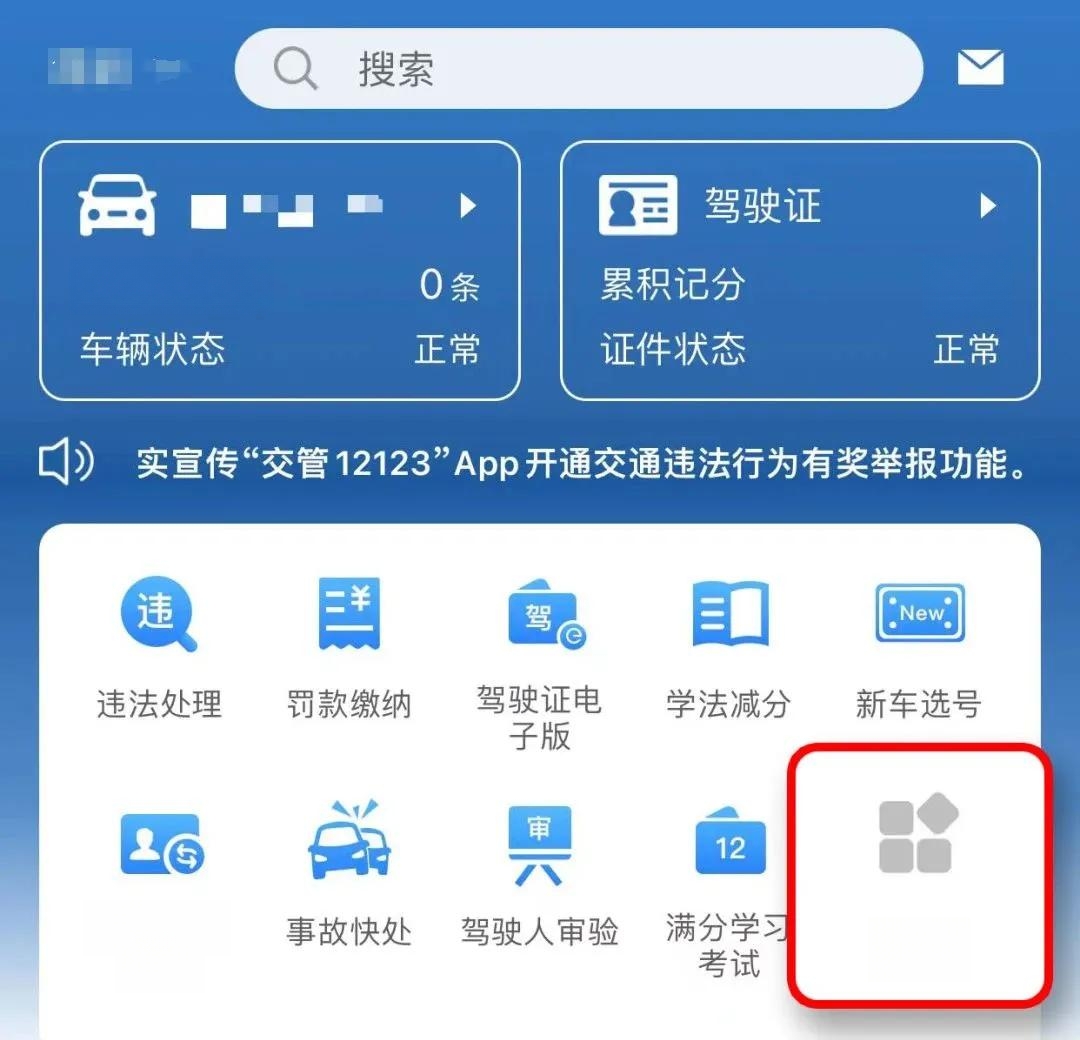The image size is (1080, 1040).
Task: Click the 搜索 search field
Action: pyautogui.click(x=579, y=68)
